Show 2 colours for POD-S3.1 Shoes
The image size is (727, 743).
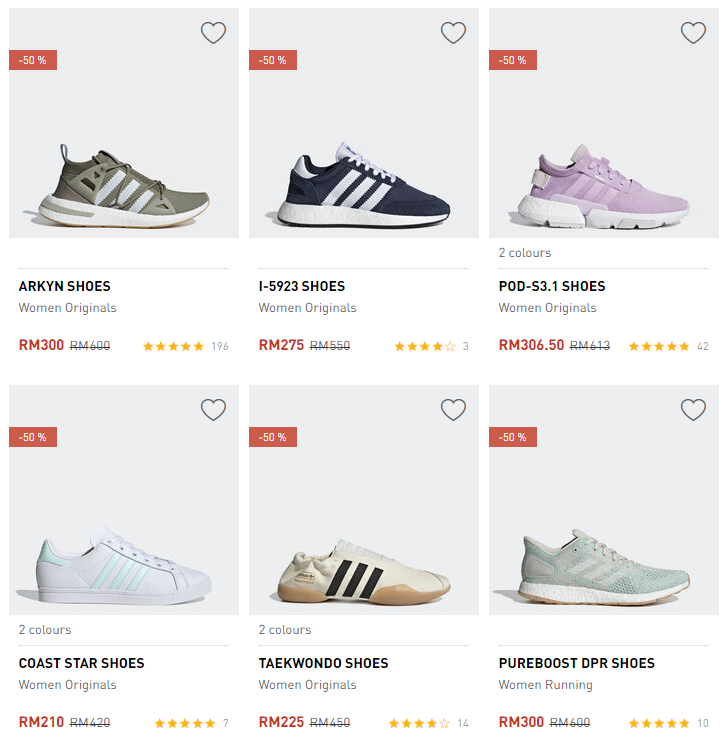[x=525, y=253]
